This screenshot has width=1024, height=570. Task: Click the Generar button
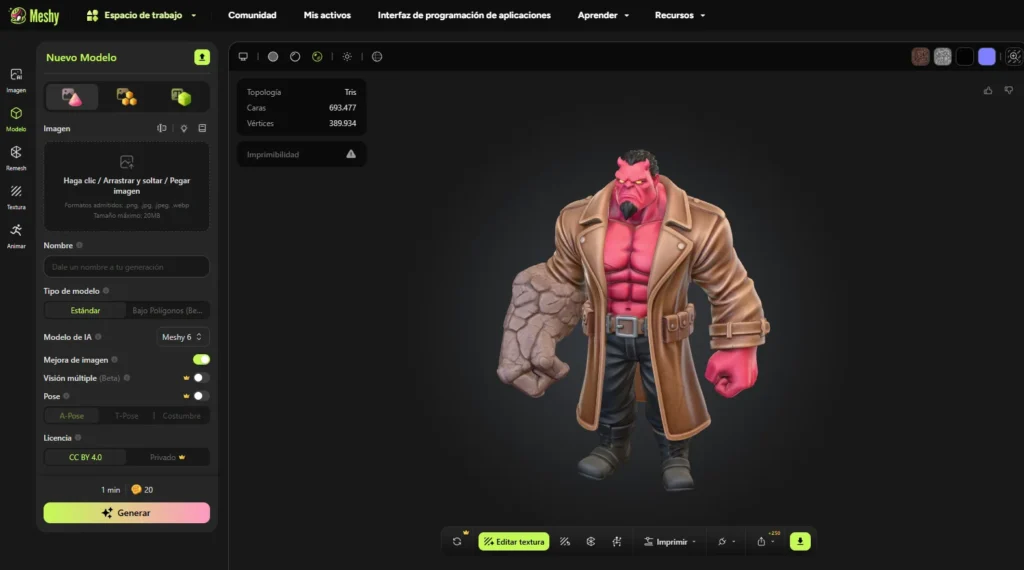(x=127, y=513)
